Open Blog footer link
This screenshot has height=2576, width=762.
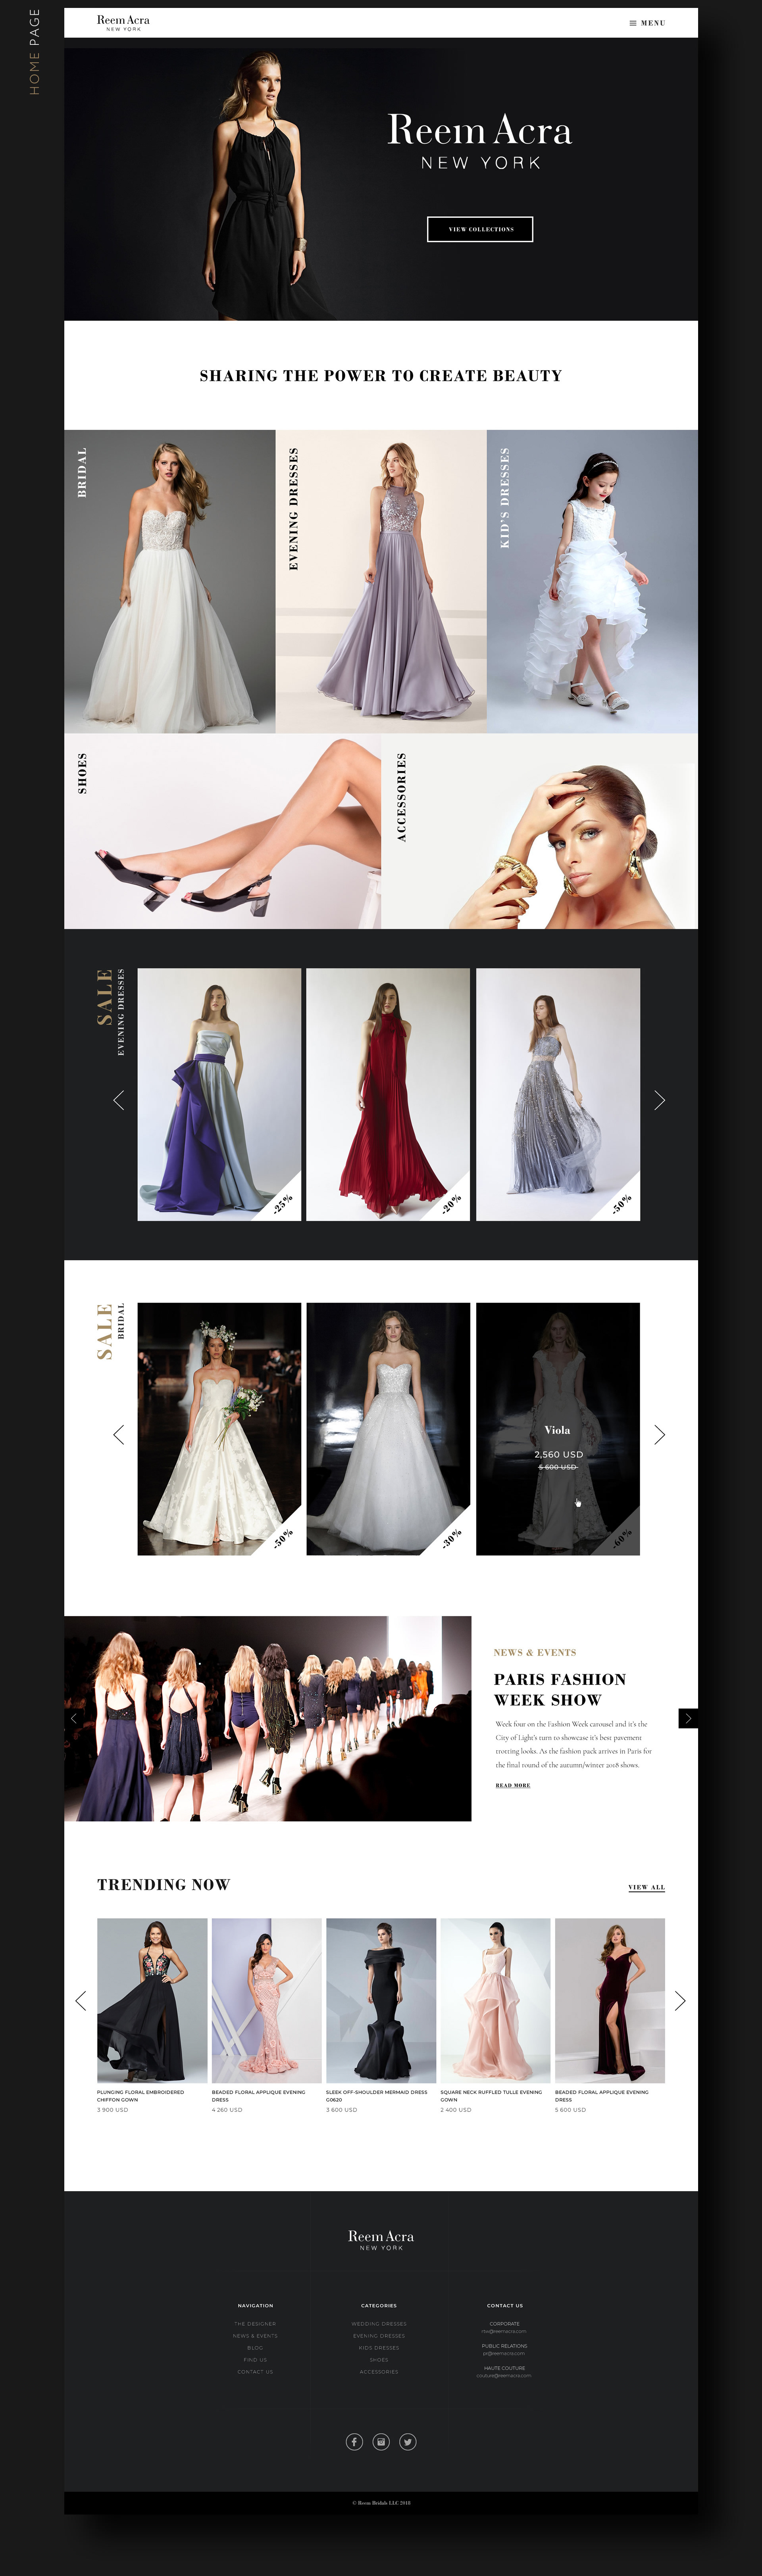[x=255, y=2348]
